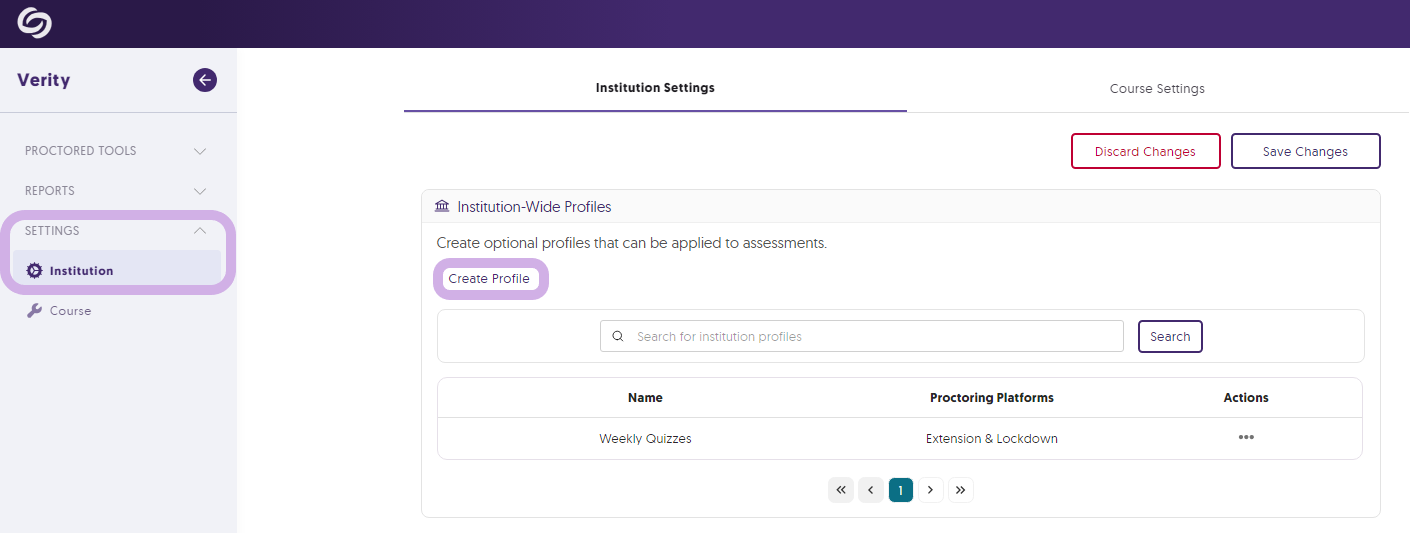
Task: Click the app logo in the top bar
Action: [34, 23]
